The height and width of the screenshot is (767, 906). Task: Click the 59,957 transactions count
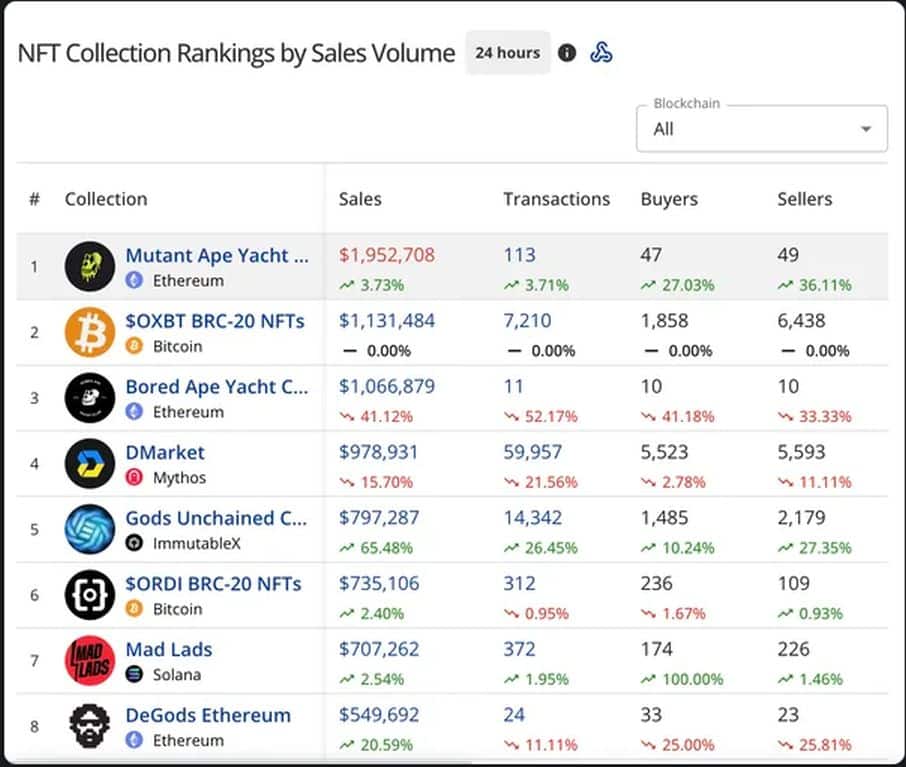[532, 452]
